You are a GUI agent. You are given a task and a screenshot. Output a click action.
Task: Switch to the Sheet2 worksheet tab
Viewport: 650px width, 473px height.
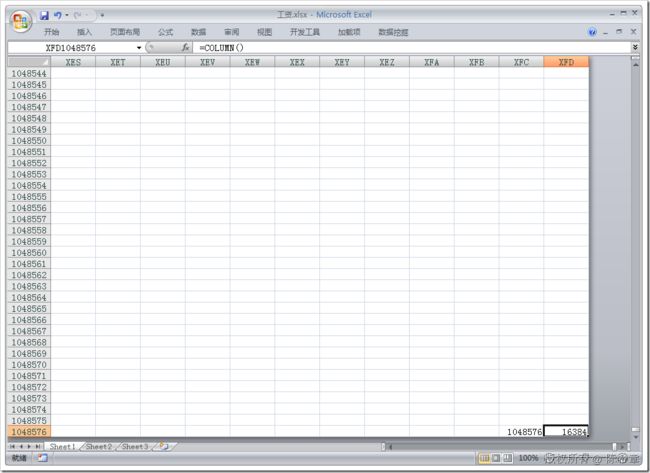[x=99, y=447]
